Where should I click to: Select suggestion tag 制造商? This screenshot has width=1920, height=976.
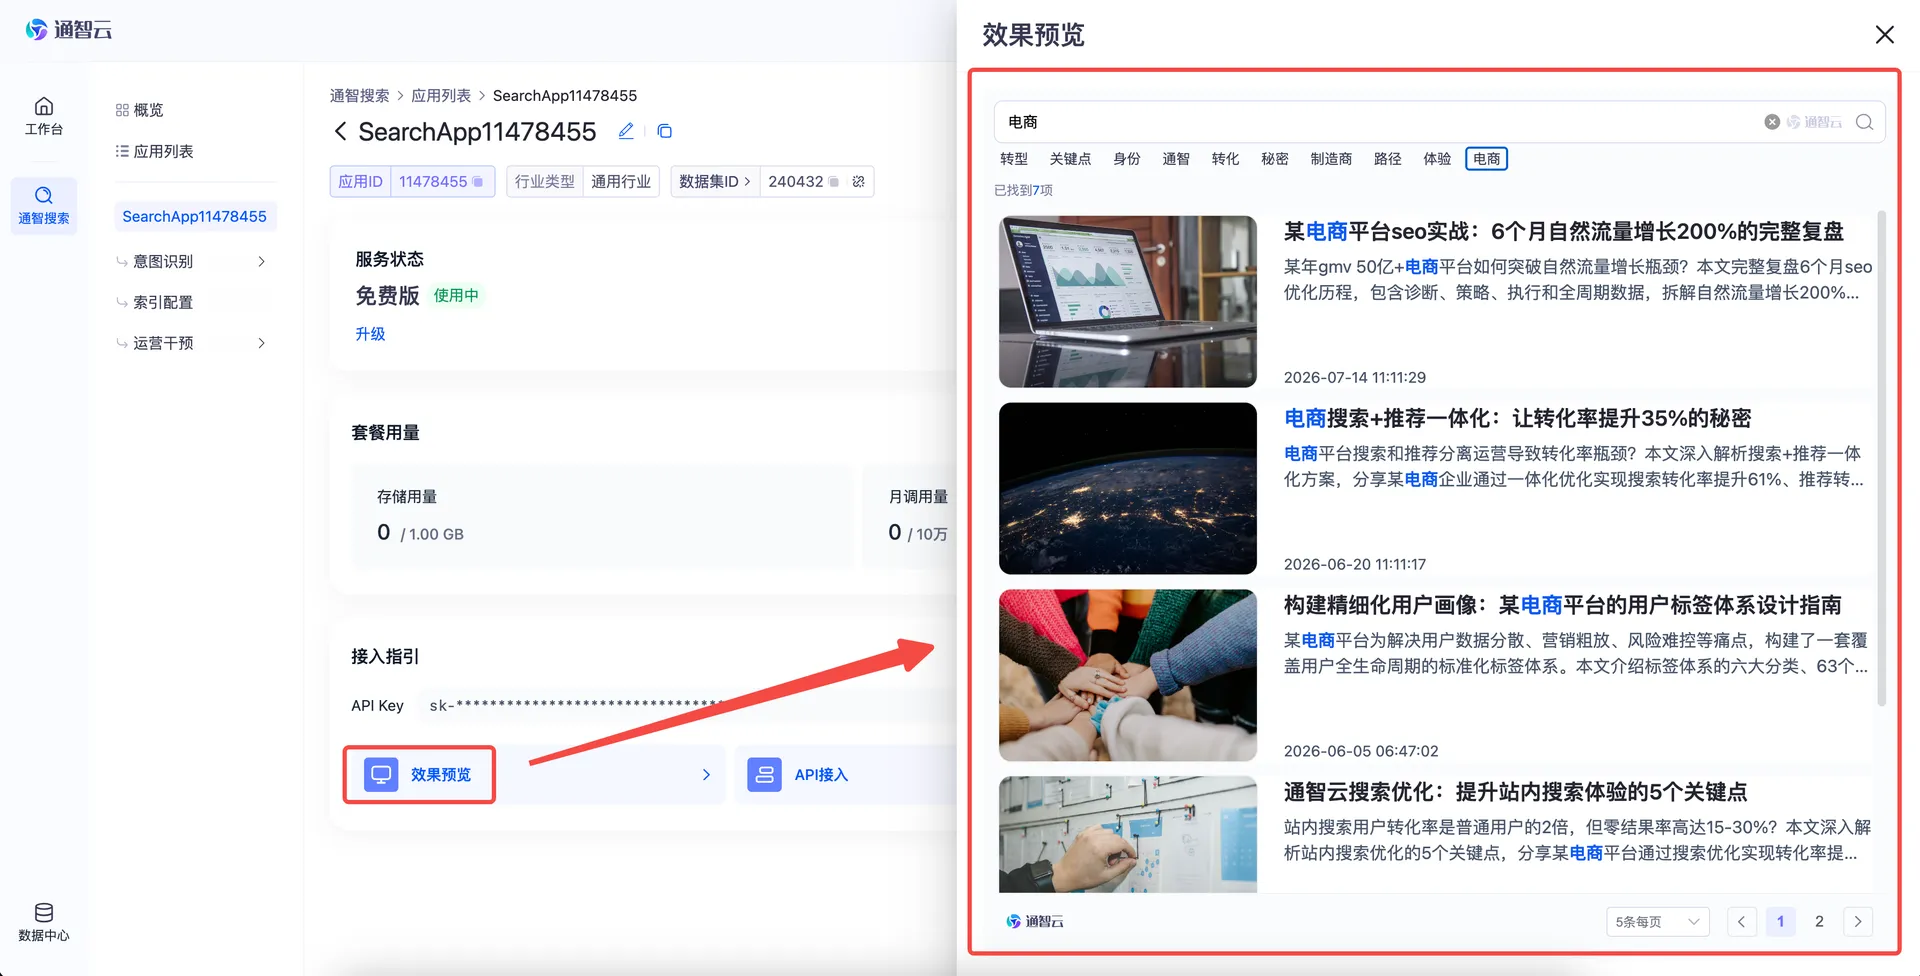click(1331, 159)
